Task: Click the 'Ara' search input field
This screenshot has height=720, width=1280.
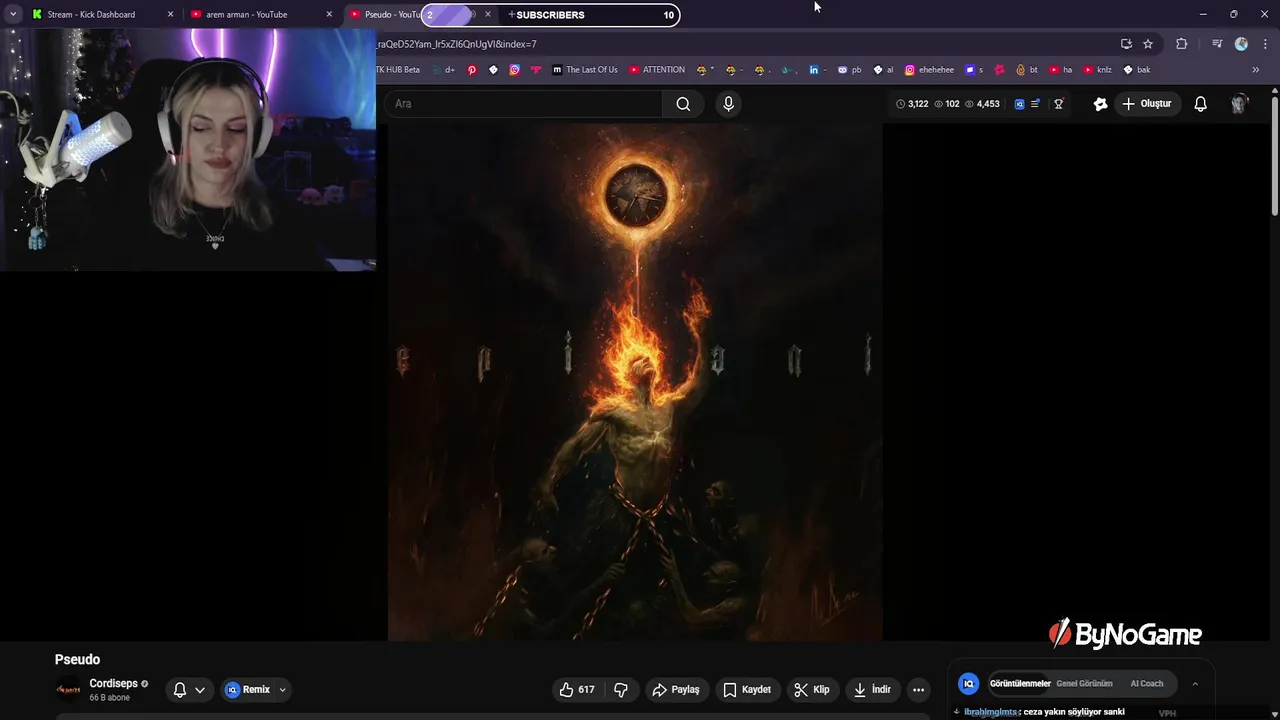Action: (524, 104)
